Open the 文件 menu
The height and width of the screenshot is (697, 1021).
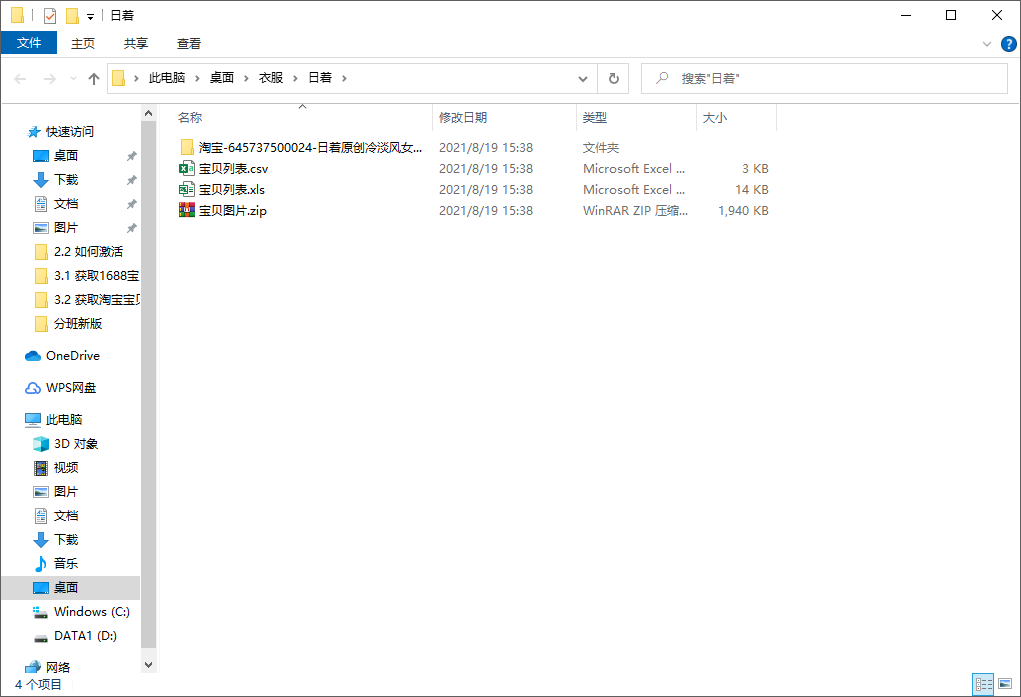pyautogui.click(x=29, y=43)
